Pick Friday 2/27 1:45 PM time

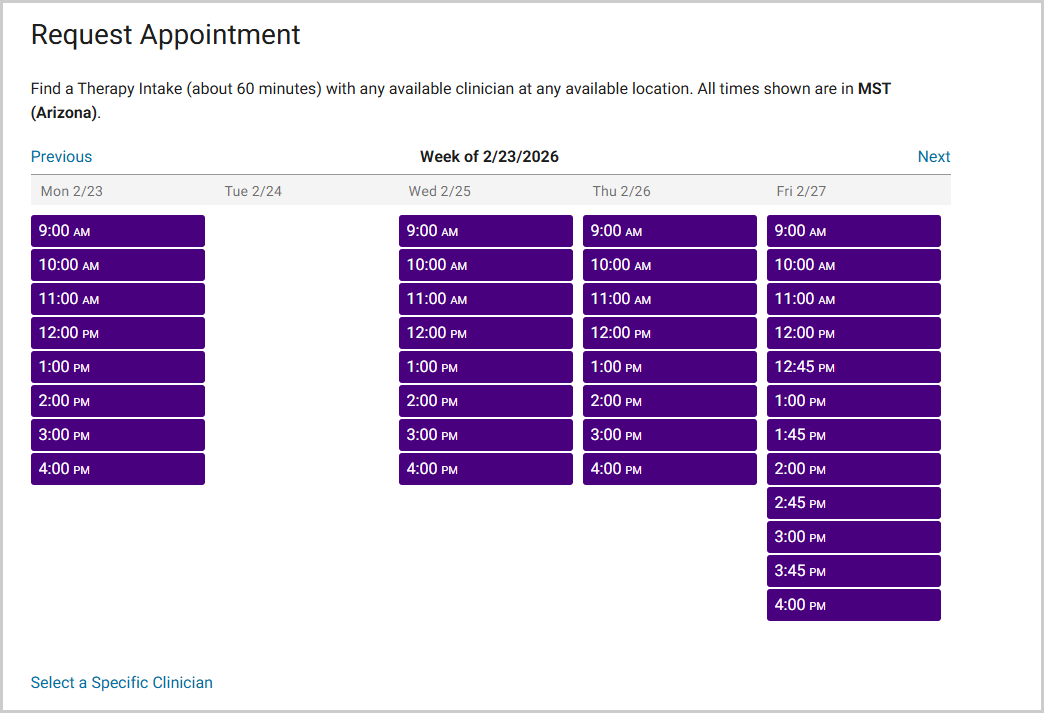[x=854, y=435]
